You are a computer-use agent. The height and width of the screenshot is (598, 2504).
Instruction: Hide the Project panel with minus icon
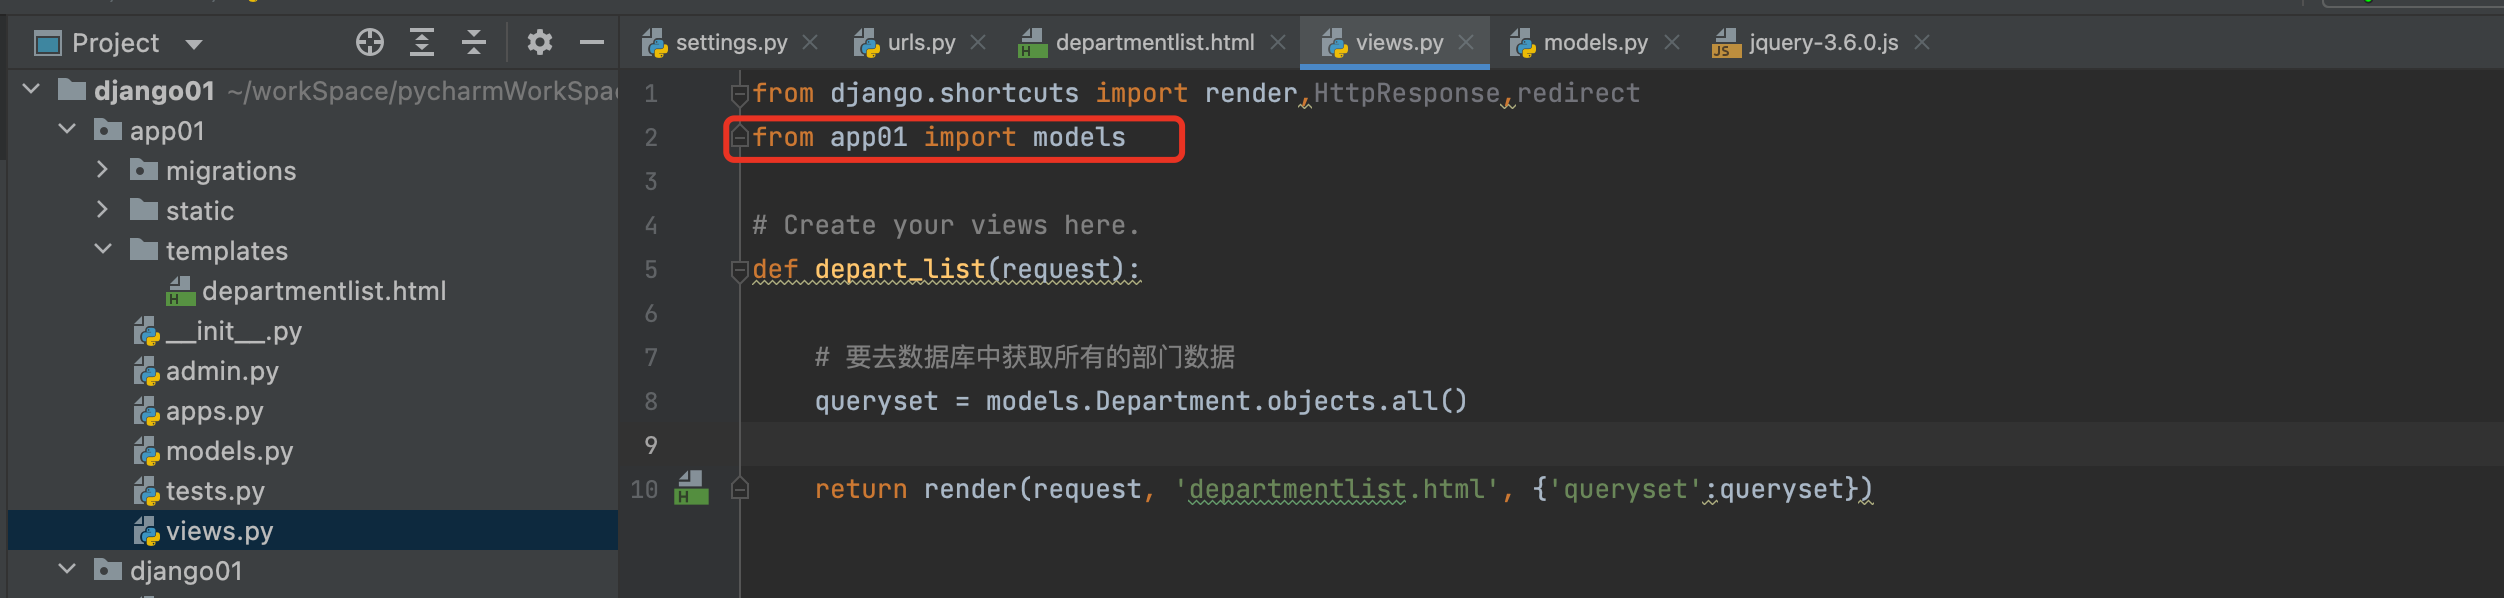point(592,42)
